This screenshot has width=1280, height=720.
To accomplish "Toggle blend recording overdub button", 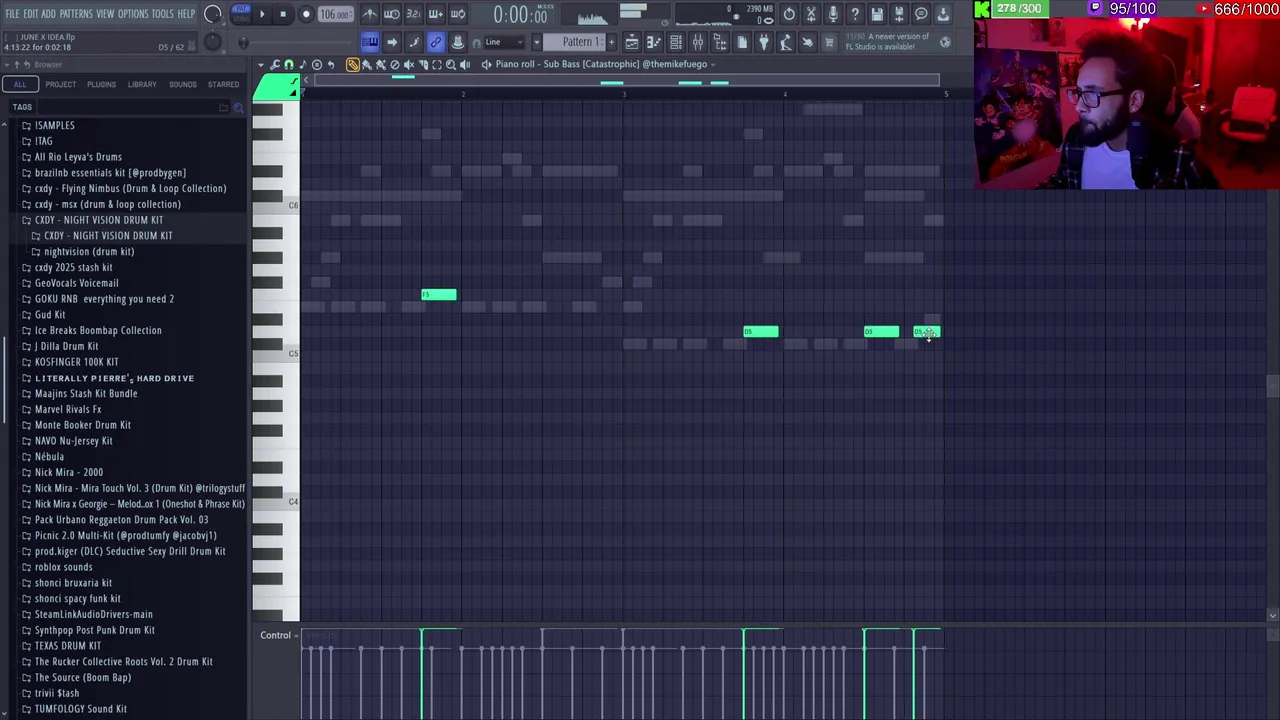I will click(x=436, y=14).
